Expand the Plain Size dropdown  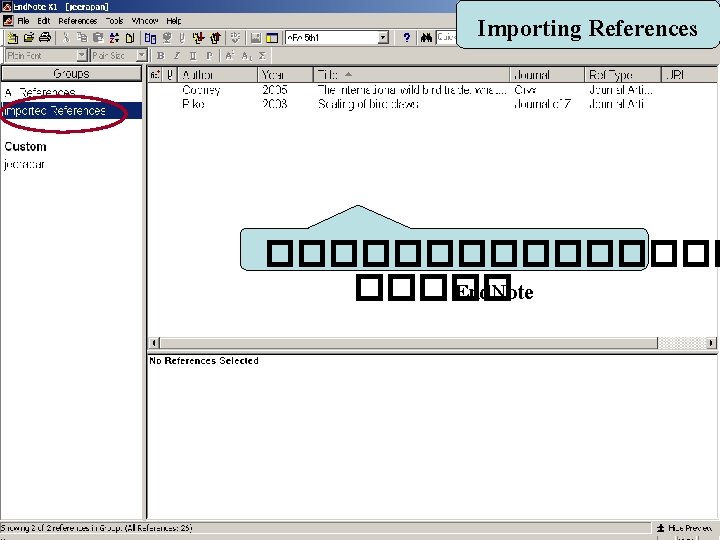[141, 56]
